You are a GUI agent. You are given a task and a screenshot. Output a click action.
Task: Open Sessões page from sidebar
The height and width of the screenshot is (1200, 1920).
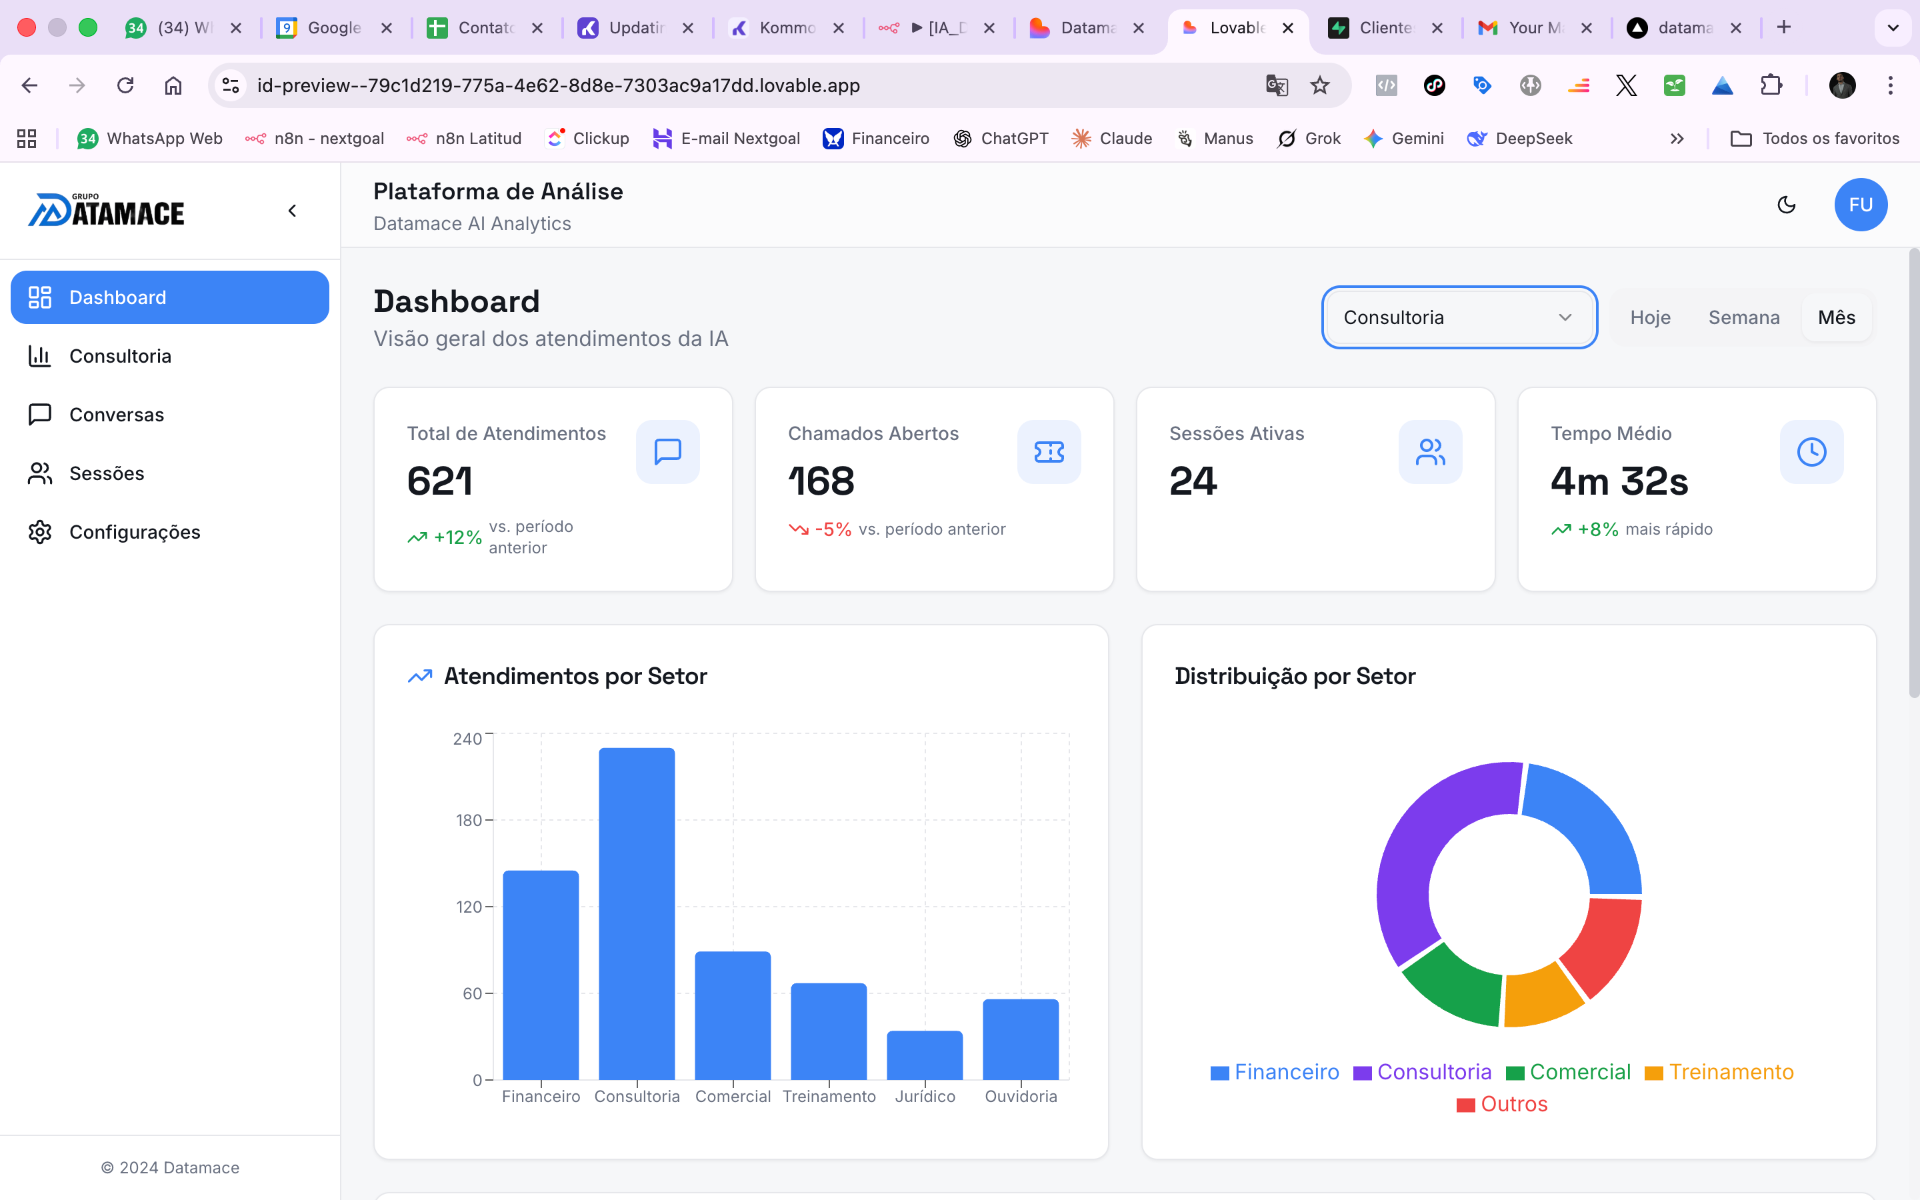click(x=107, y=474)
